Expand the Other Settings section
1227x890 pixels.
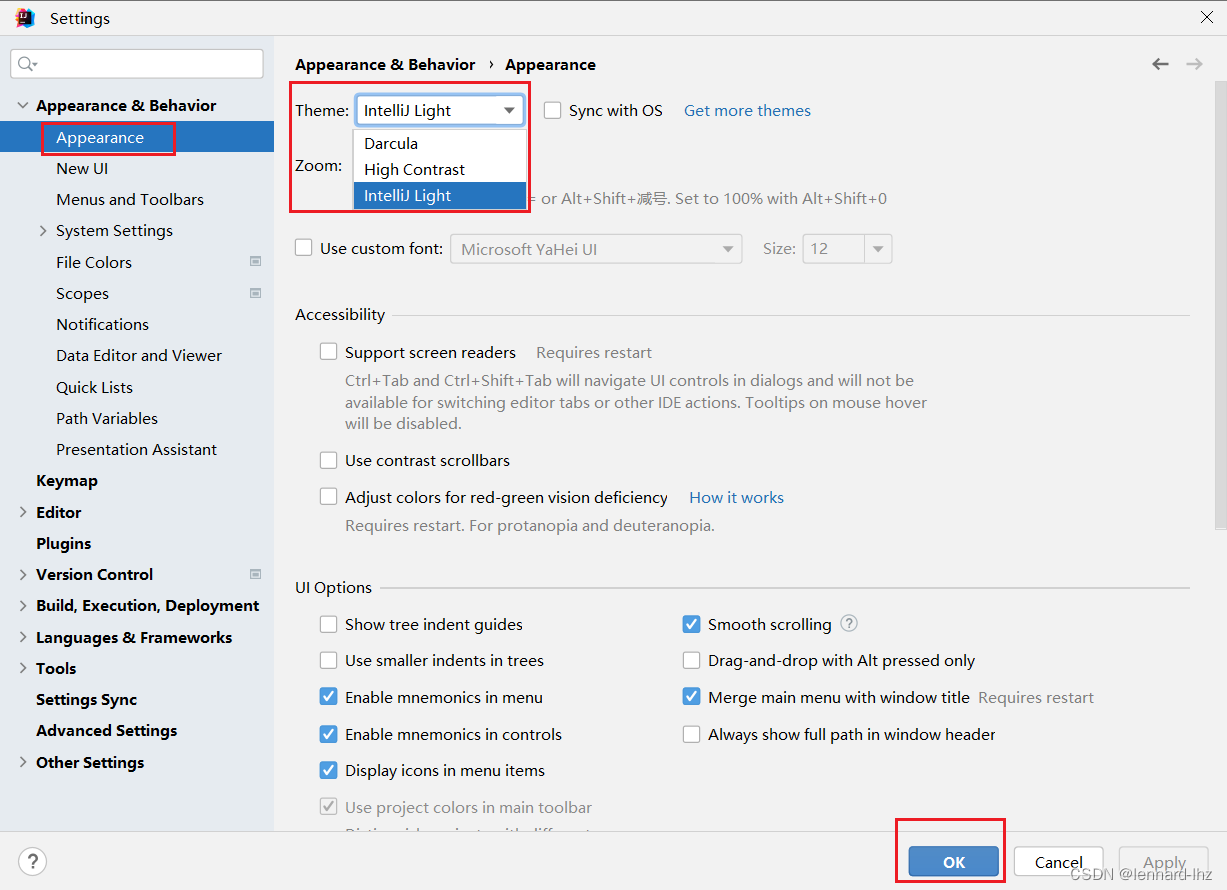coord(23,762)
